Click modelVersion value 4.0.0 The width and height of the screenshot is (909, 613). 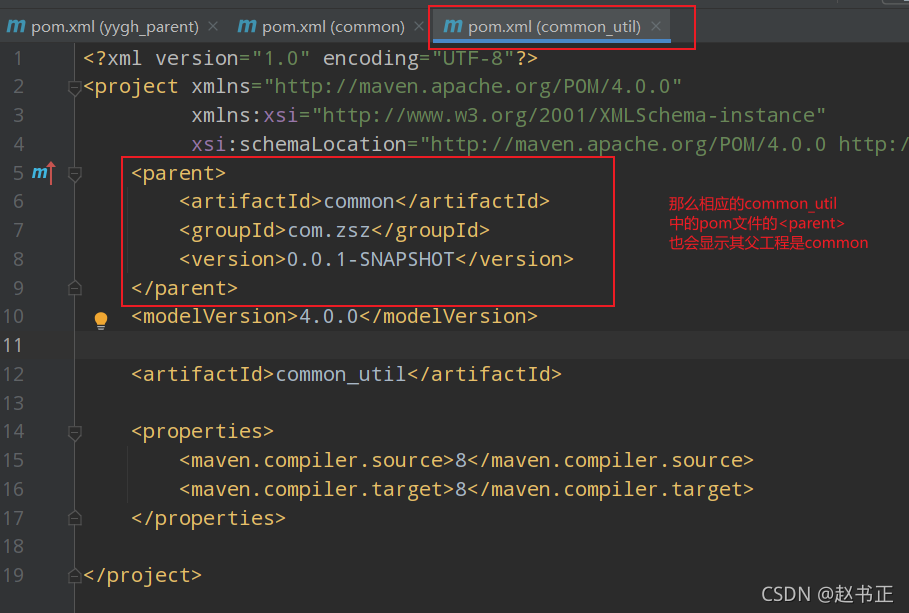(x=329, y=317)
